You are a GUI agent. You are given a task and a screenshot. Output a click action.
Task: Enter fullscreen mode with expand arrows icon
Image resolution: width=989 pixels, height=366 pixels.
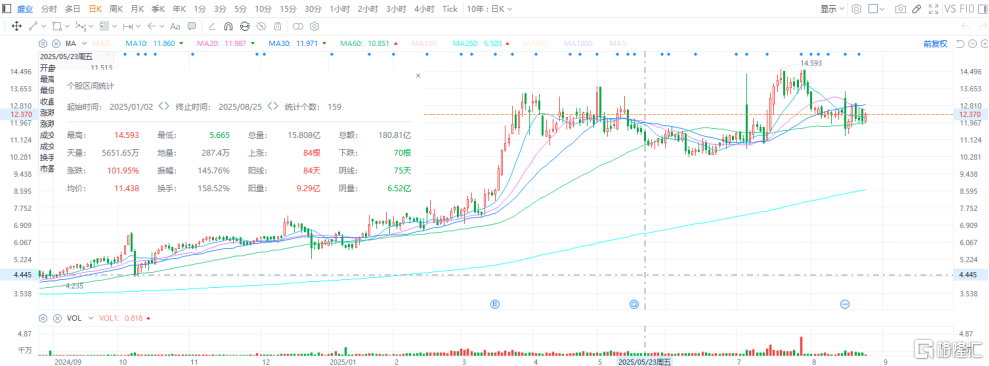click(x=932, y=9)
